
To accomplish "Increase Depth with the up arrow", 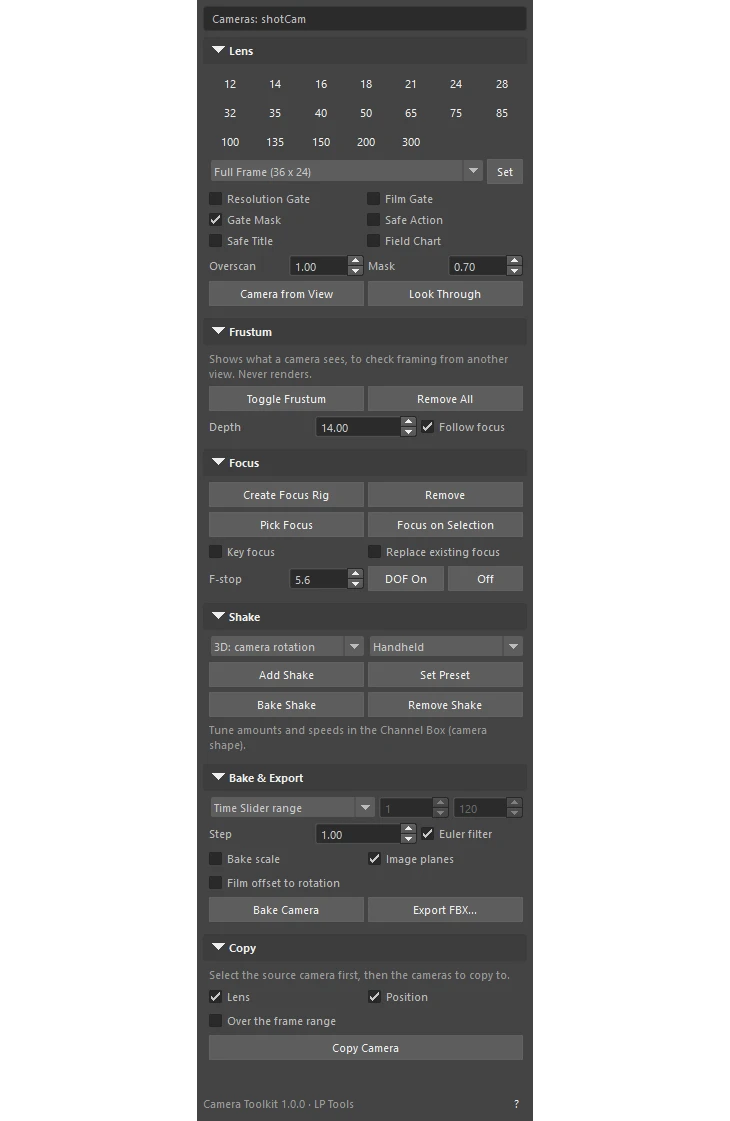I will (x=408, y=422).
